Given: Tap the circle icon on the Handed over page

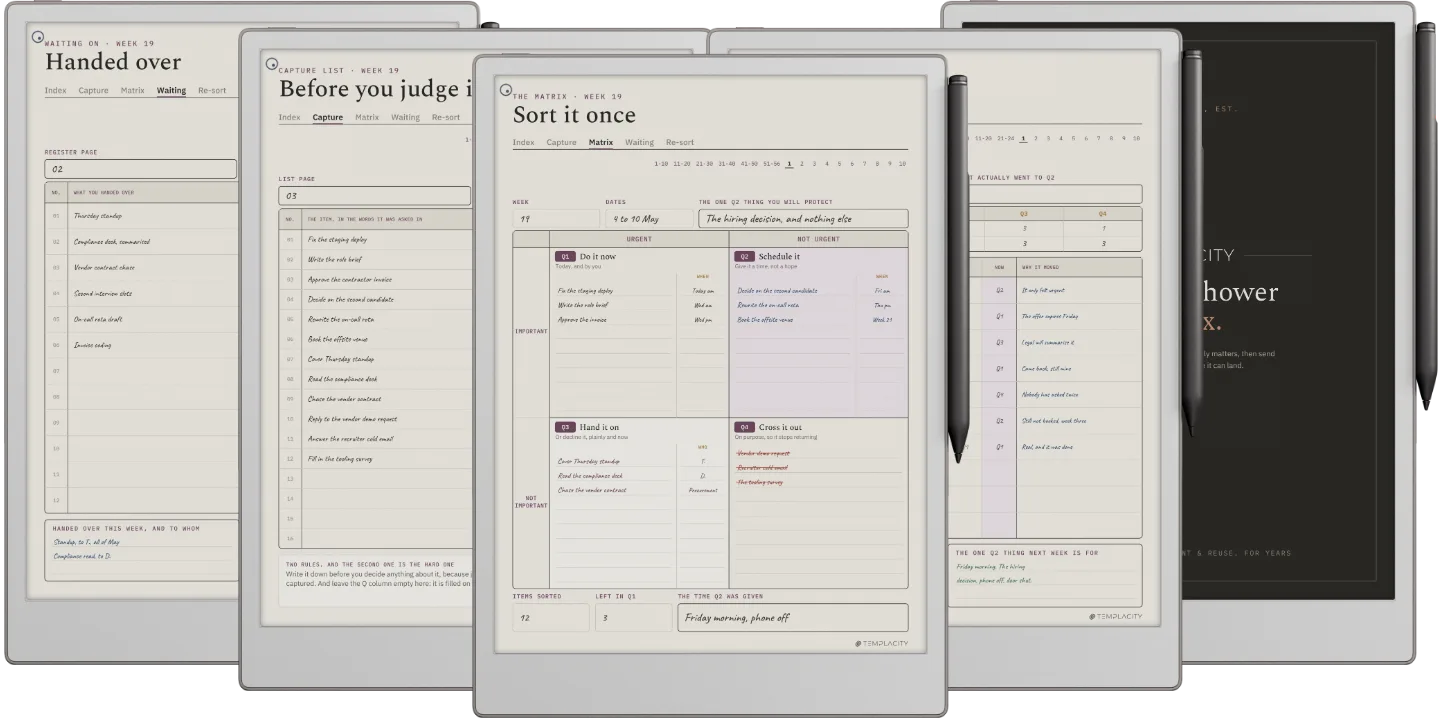Looking at the screenshot, I should [38, 37].
